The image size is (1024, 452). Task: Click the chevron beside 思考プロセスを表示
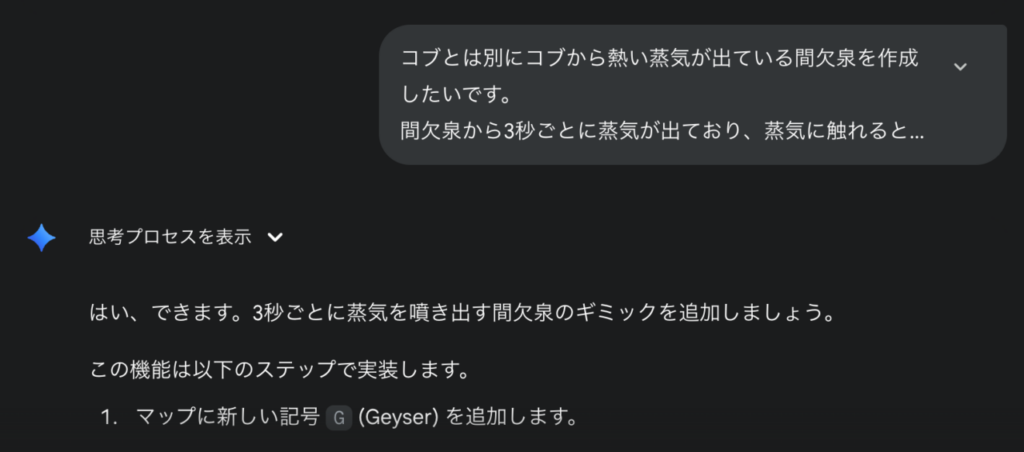tap(276, 237)
